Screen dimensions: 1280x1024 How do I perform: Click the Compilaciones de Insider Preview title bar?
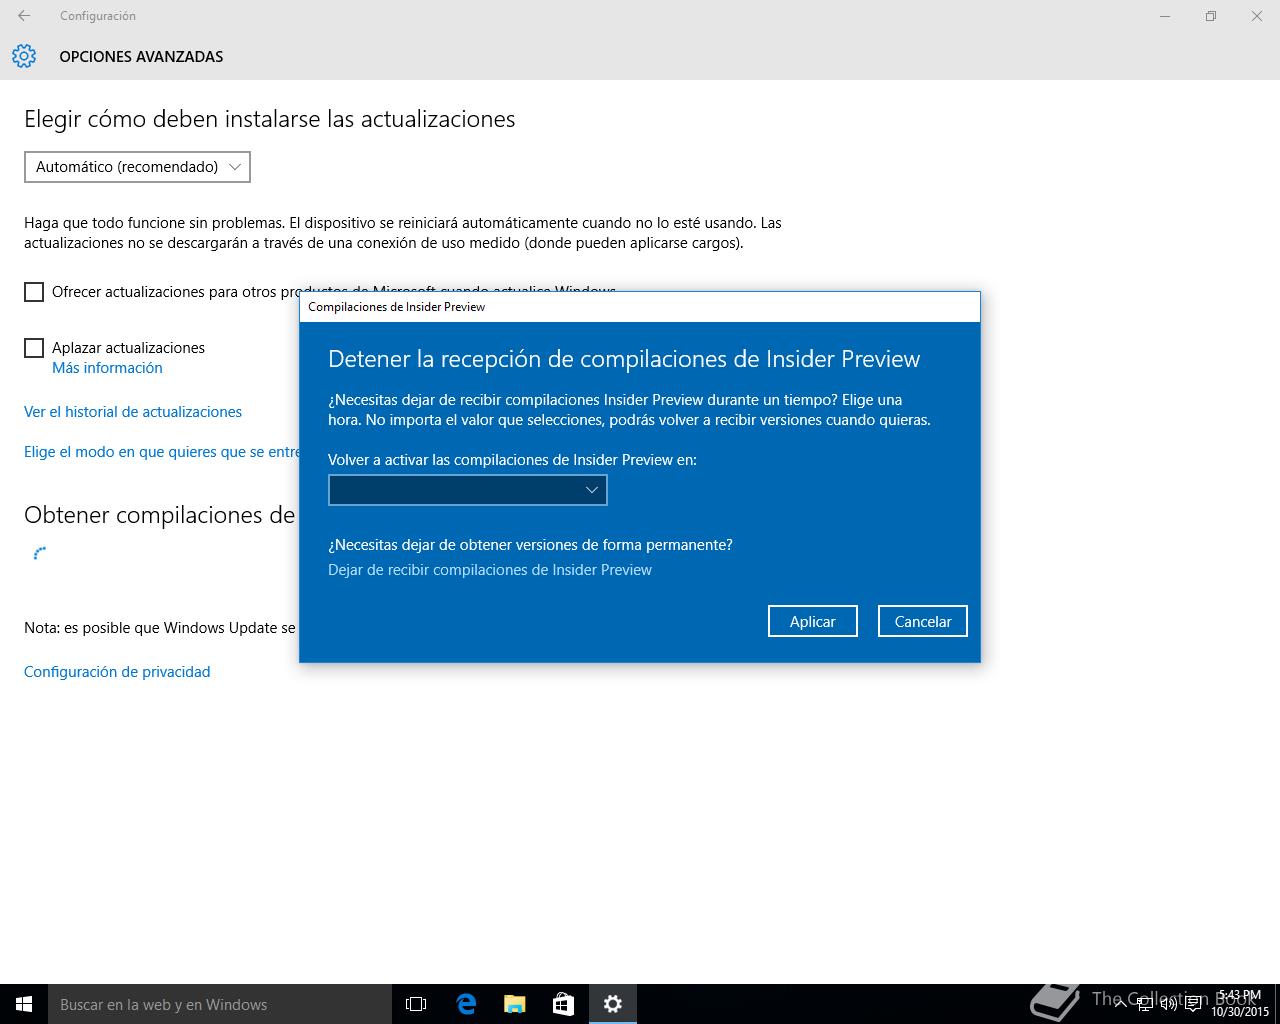[x=640, y=307]
